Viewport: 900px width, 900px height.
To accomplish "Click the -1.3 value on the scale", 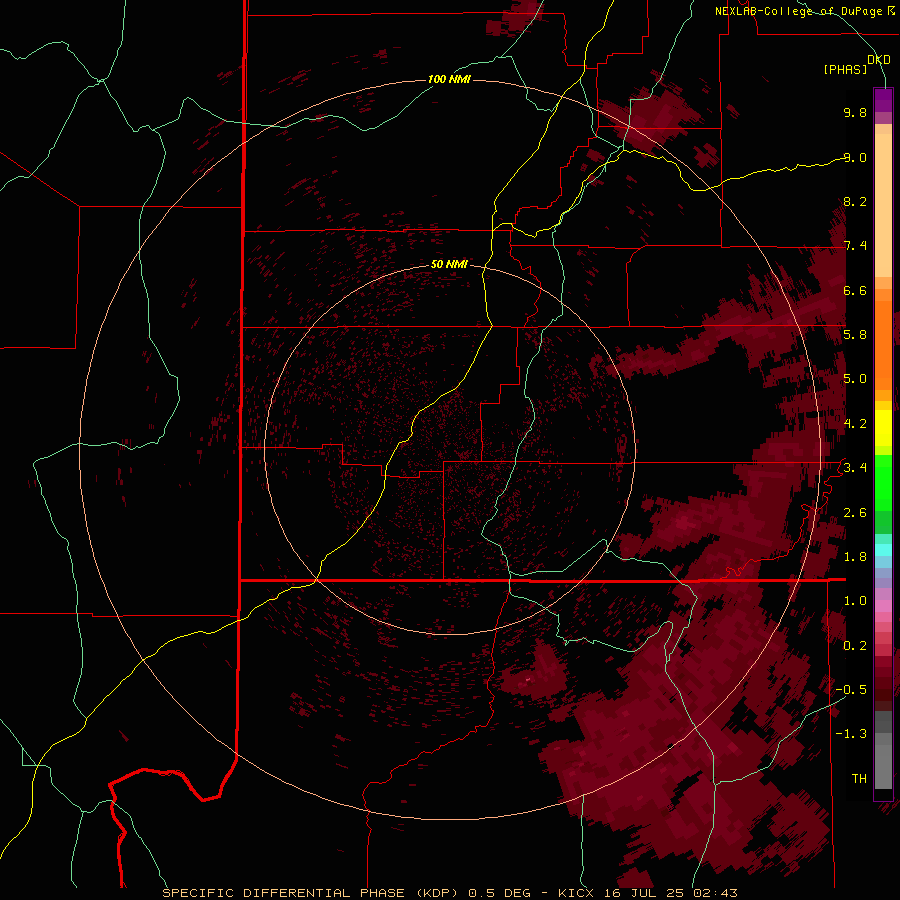I will [851, 734].
